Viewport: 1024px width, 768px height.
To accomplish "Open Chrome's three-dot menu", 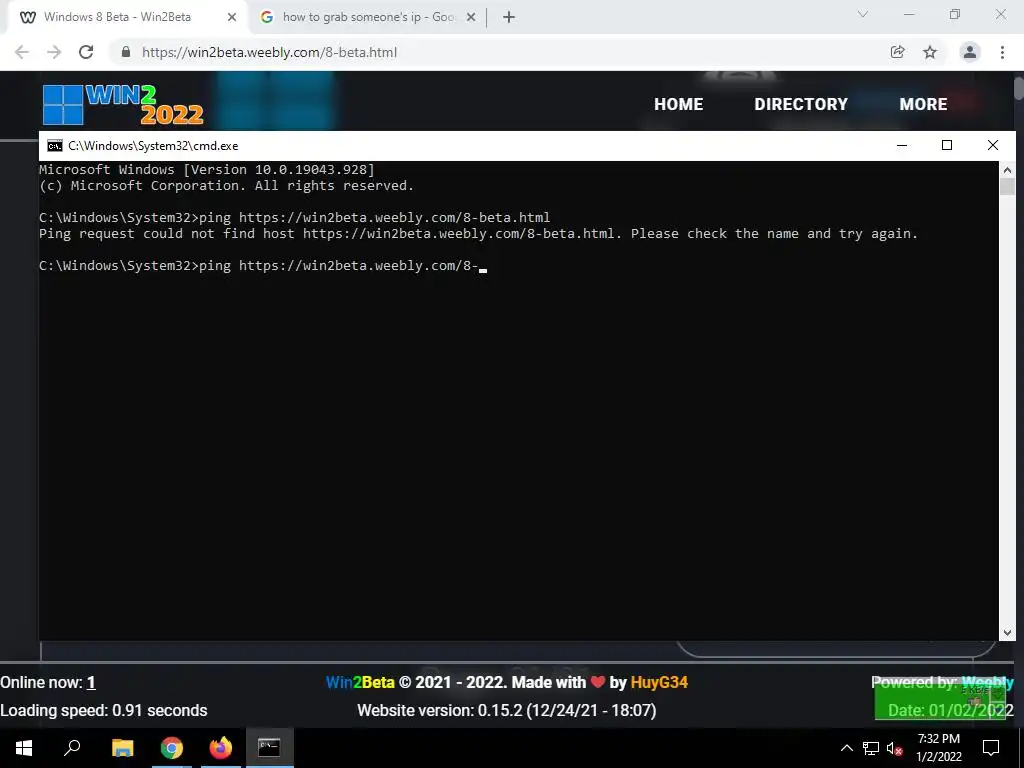I will (1002, 52).
